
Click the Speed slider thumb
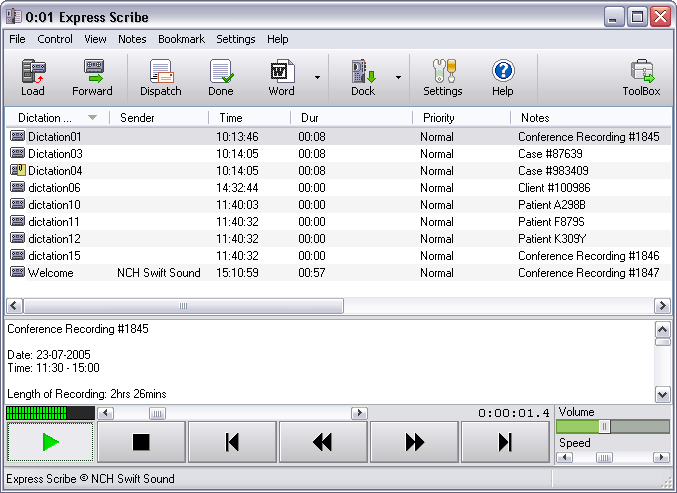(604, 457)
